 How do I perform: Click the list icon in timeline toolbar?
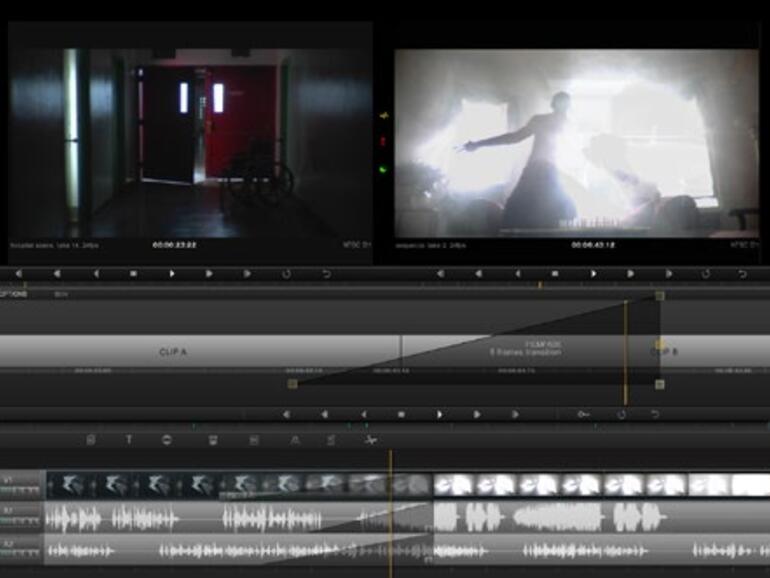tap(331, 440)
